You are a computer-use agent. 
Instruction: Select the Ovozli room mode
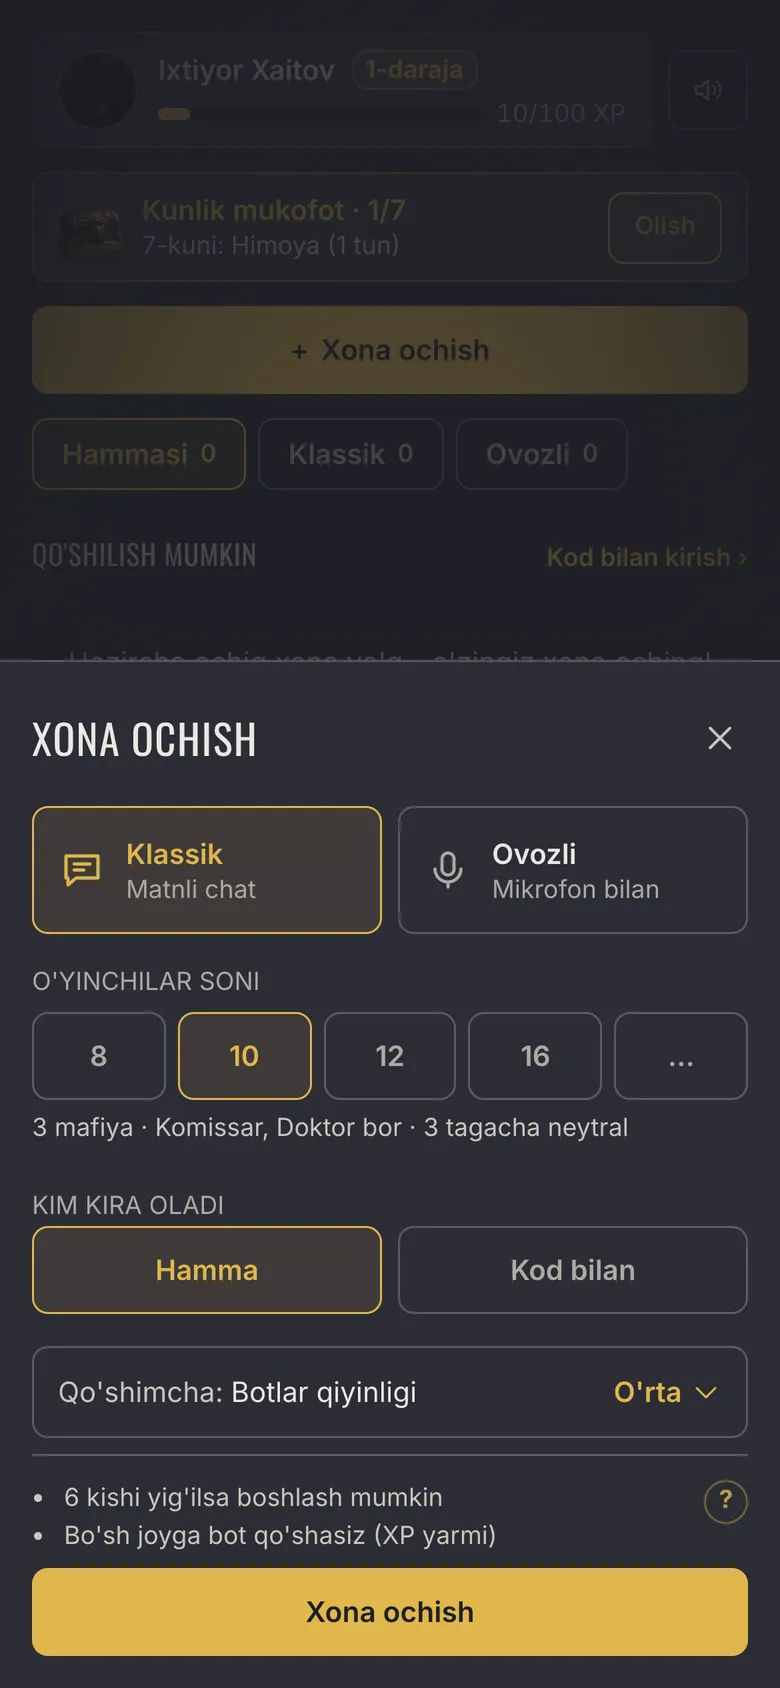(573, 870)
